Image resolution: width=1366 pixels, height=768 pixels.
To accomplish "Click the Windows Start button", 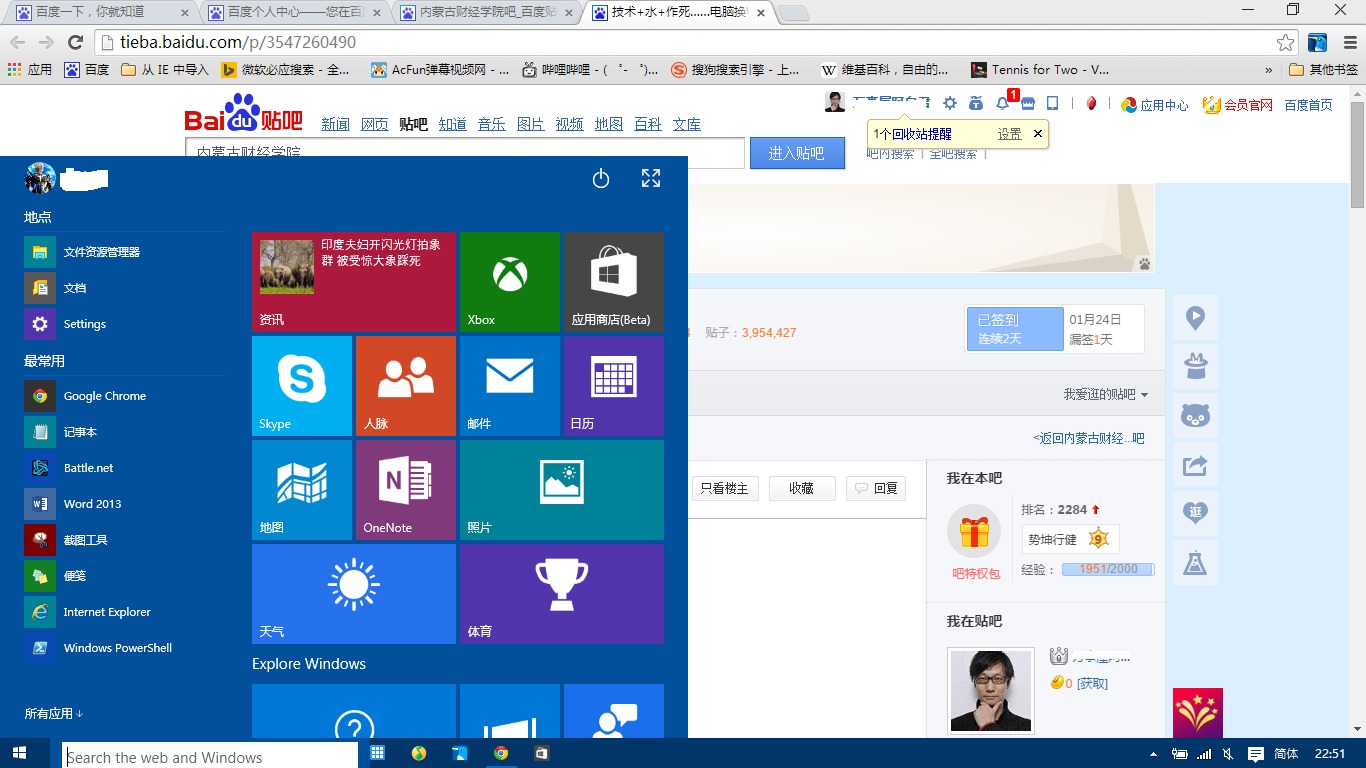I will click(x=19, y=753).
